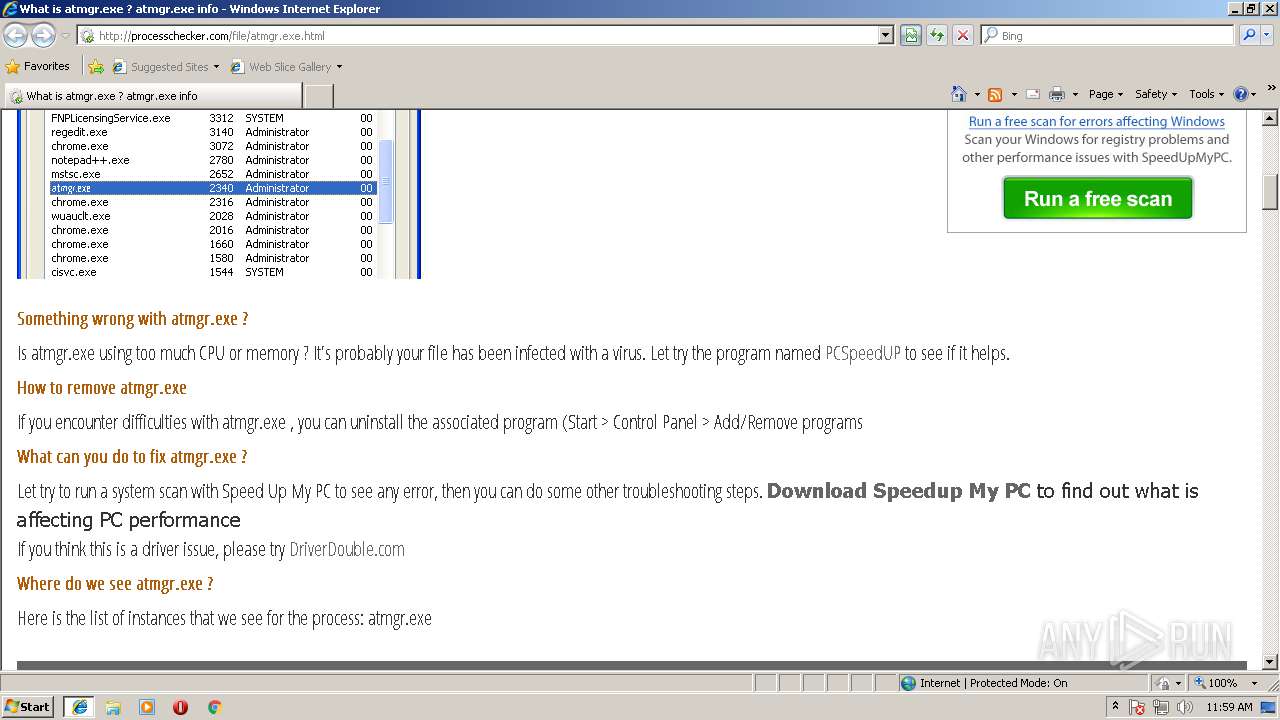1280x720 pixels.
Task: Click the 'Something wrong with atmgr.exe ?' heading
Action: click(132, 319)
